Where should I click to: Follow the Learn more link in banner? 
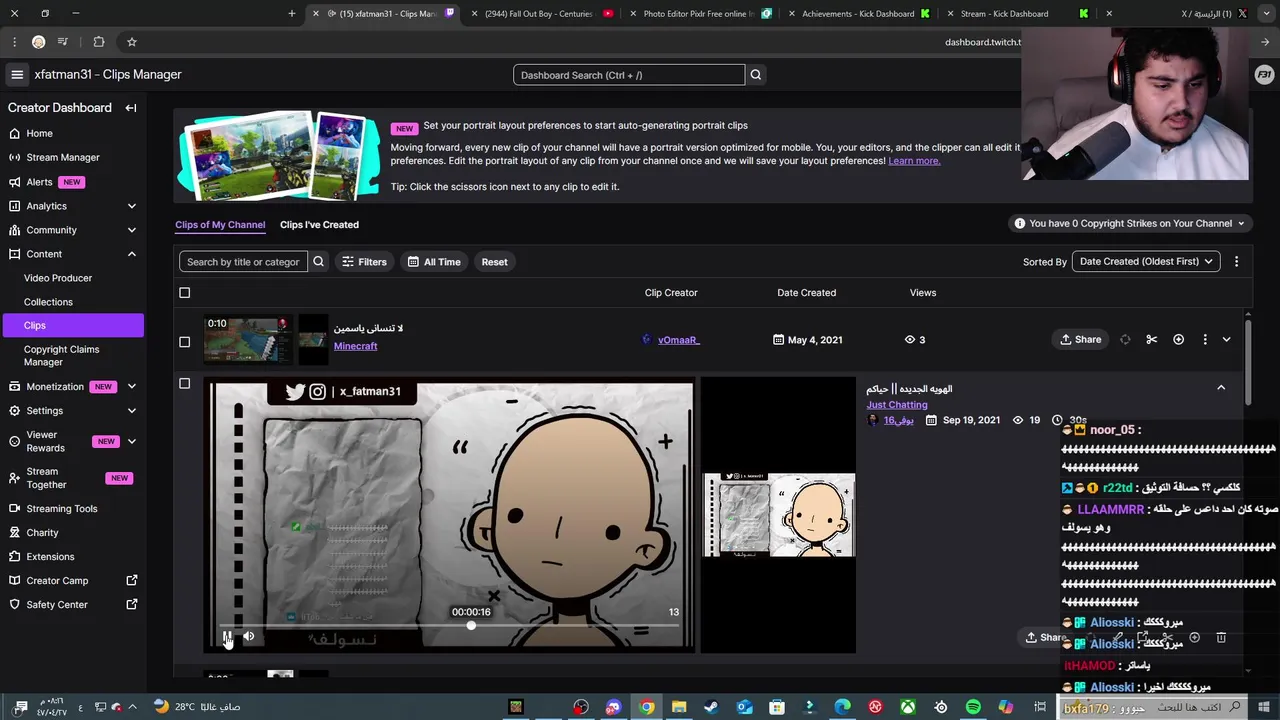click(x=914, y=161)
